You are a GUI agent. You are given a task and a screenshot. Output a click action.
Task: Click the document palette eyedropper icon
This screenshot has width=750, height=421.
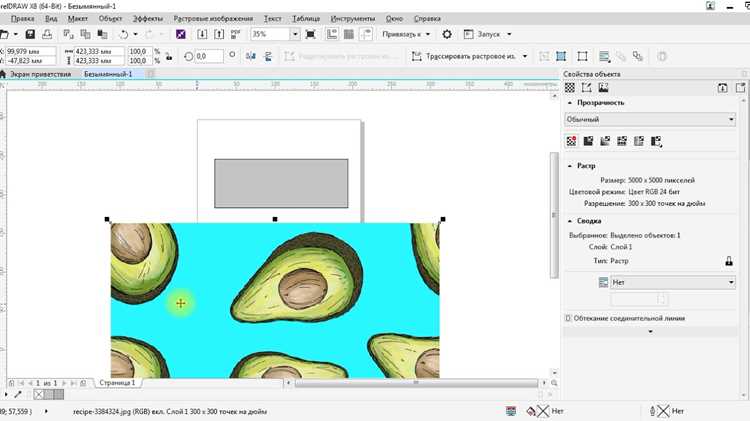[x=18, y=395]
